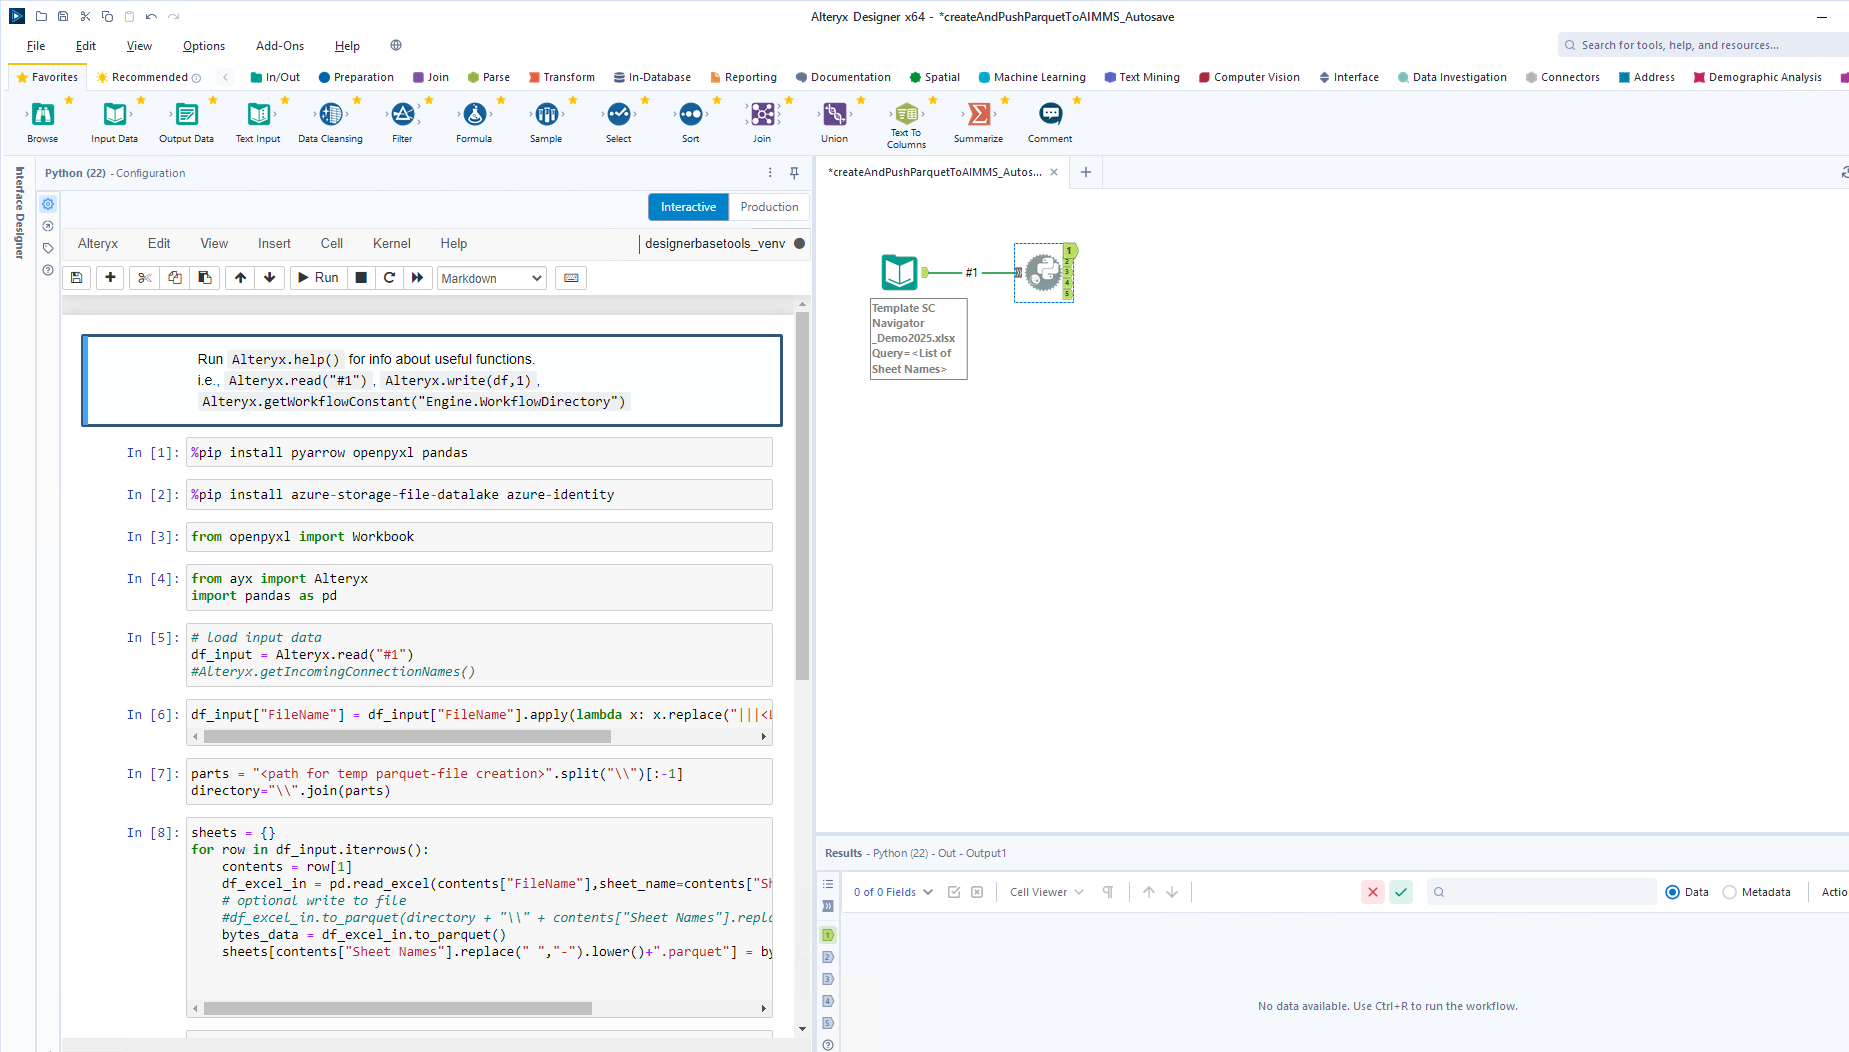Open the tool navigation arrow icon in sidebar

click(x=48, y=226)
